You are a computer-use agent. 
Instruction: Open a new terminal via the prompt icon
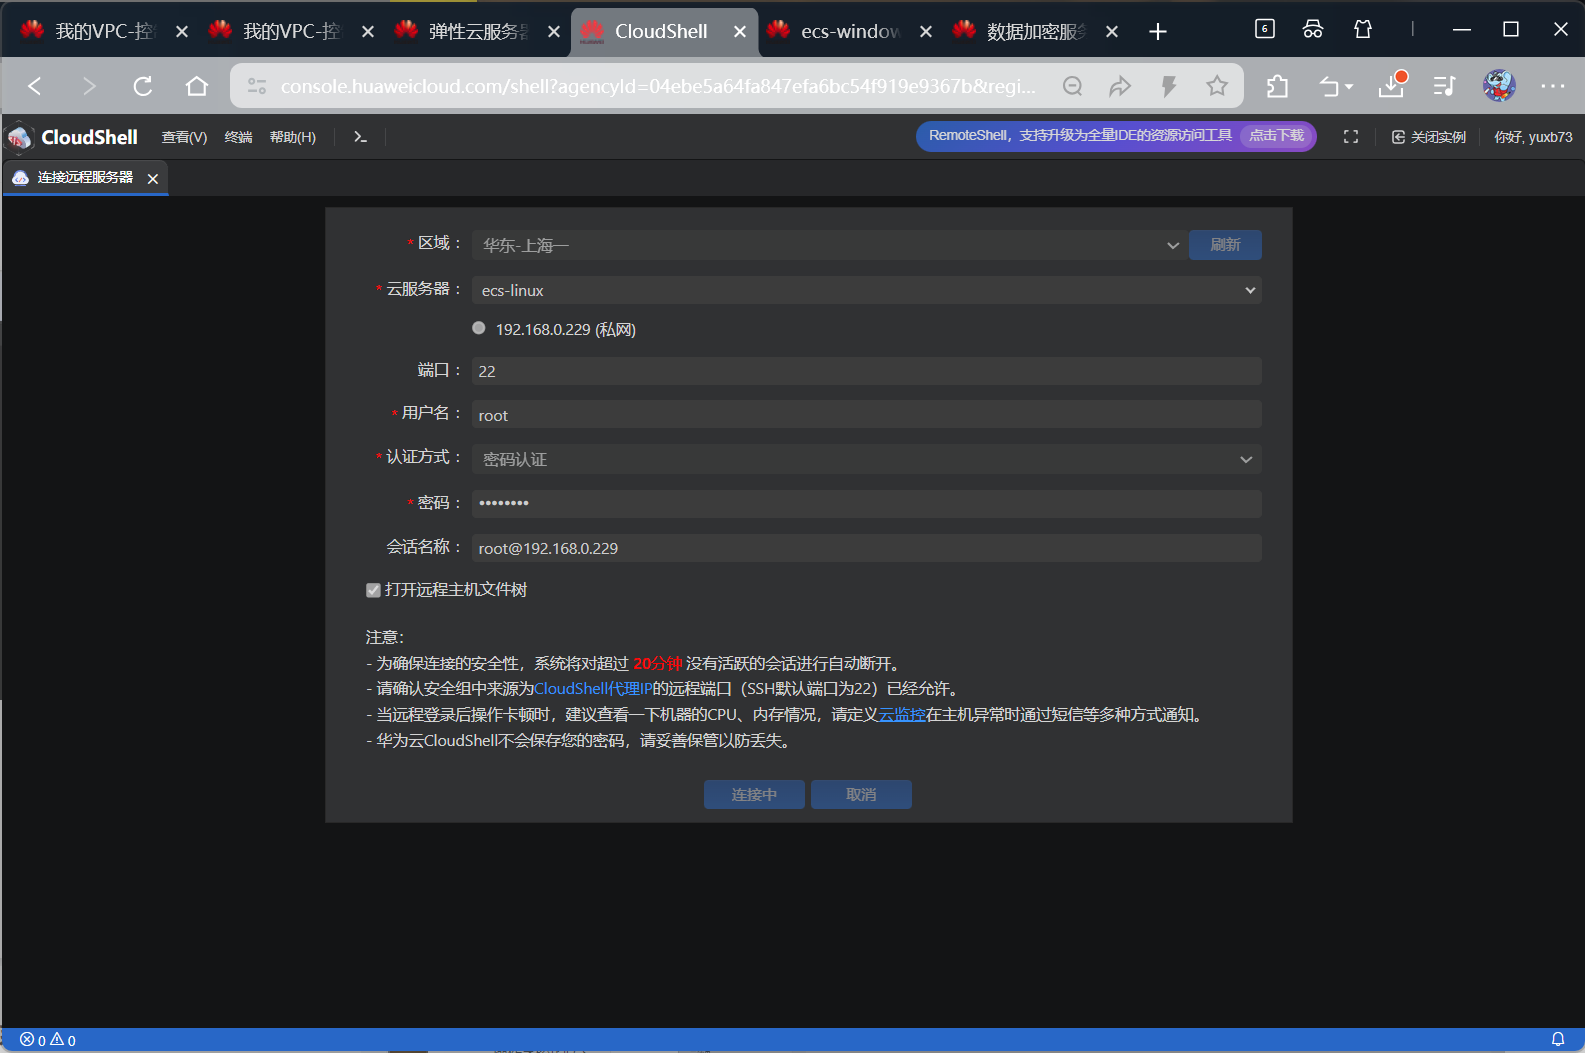(360, 137)
